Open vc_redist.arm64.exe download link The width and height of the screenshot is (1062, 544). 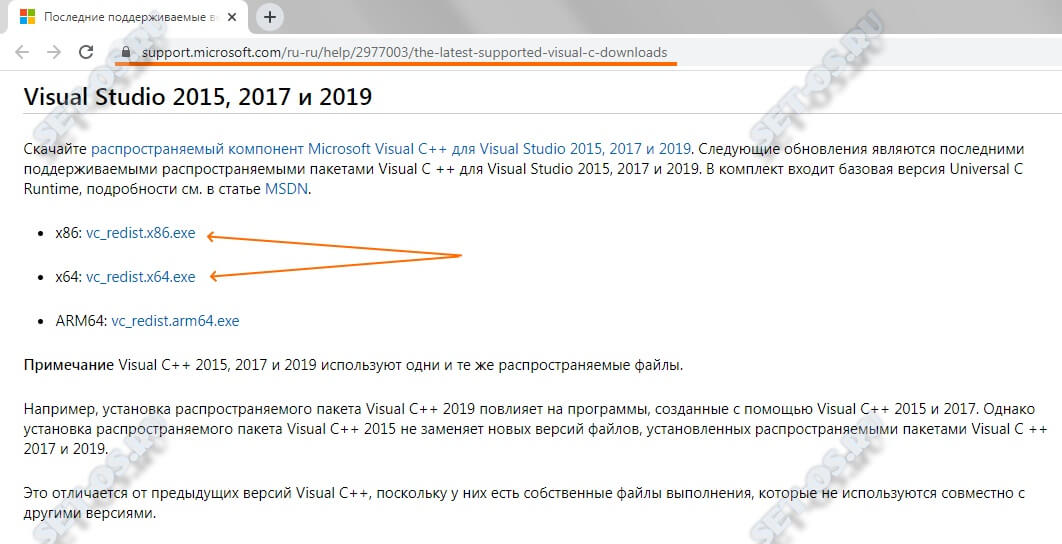click(x=175, y=320)
